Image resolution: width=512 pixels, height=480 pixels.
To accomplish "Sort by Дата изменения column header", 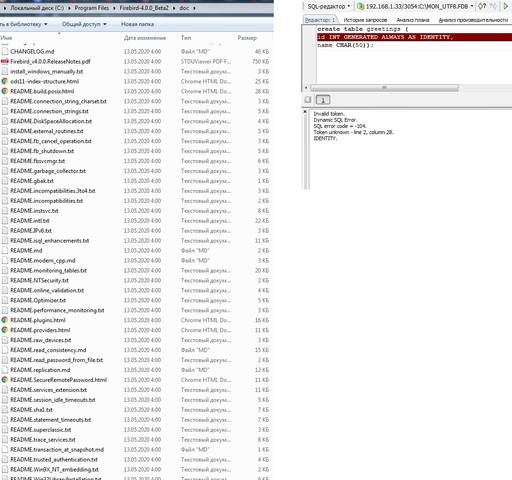I will (x=145, y=38).
